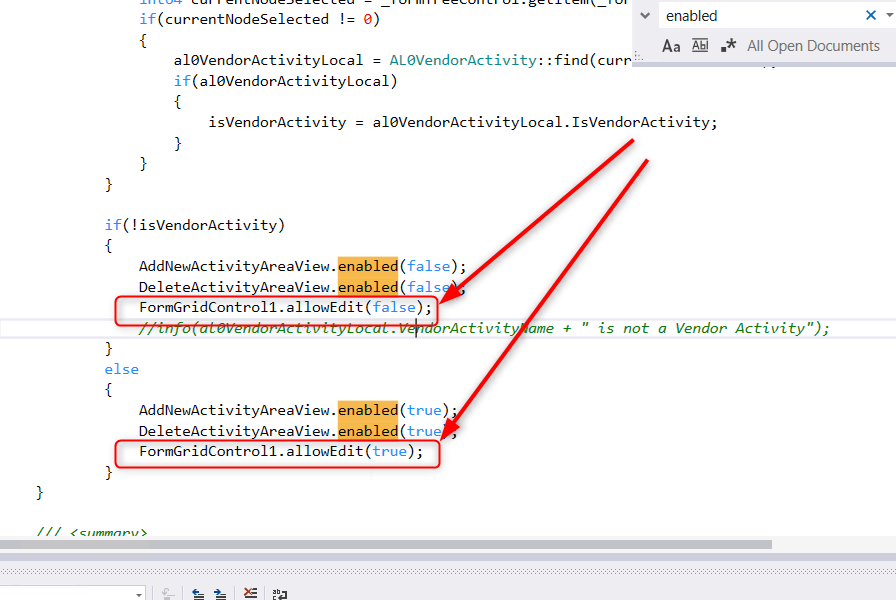This screenshot has width=896, height=600.
Task: Click first highlighted enabled on AddNewActivityAreaView
Action: pyautogui.click(x=367, y=266)
